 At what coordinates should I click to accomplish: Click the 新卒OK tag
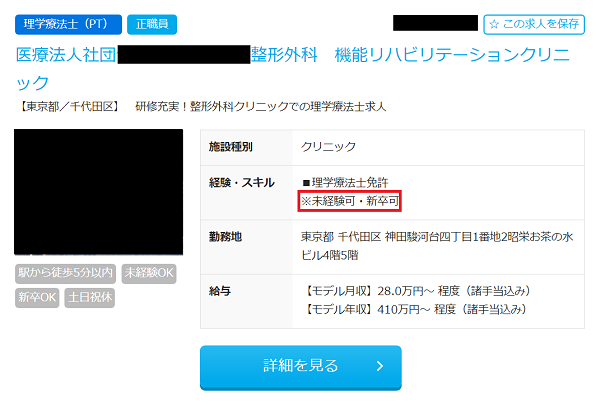(x=37, y=297)
